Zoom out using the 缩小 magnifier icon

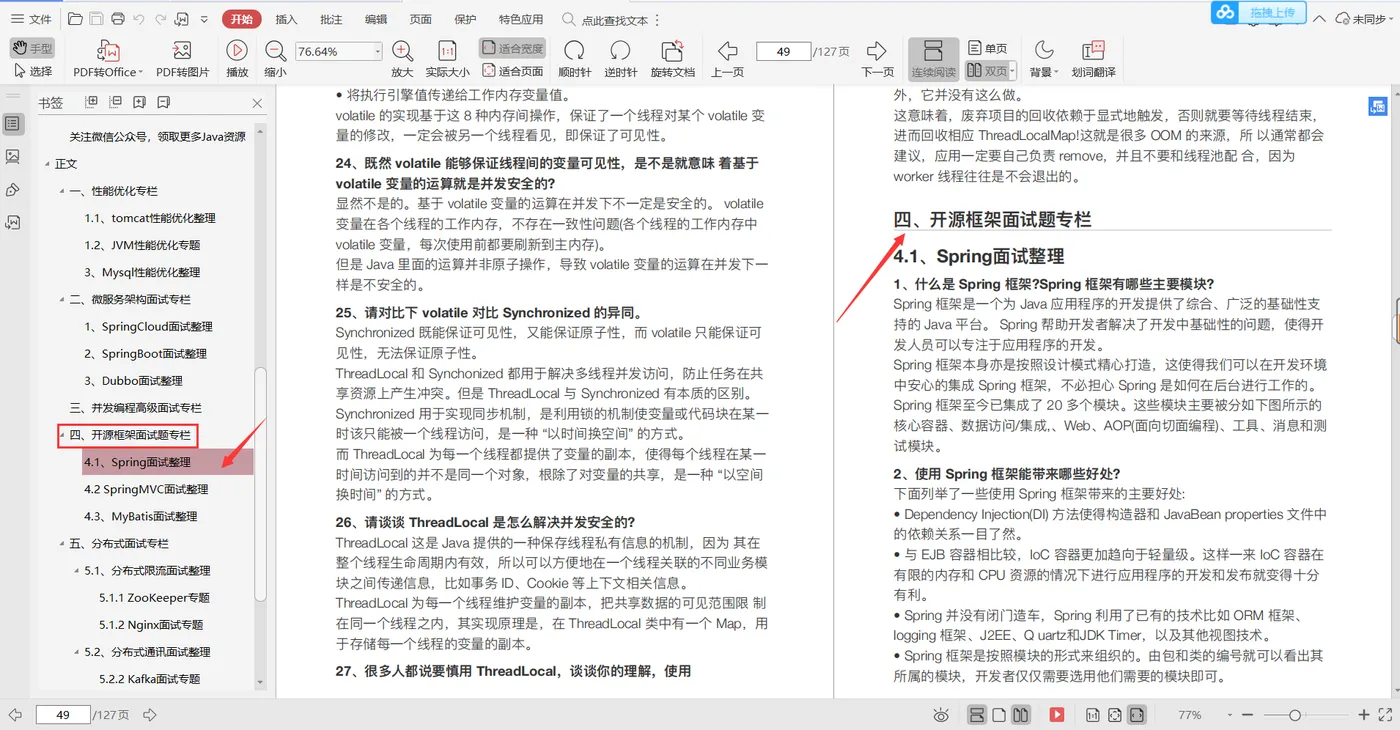[275, 58]
